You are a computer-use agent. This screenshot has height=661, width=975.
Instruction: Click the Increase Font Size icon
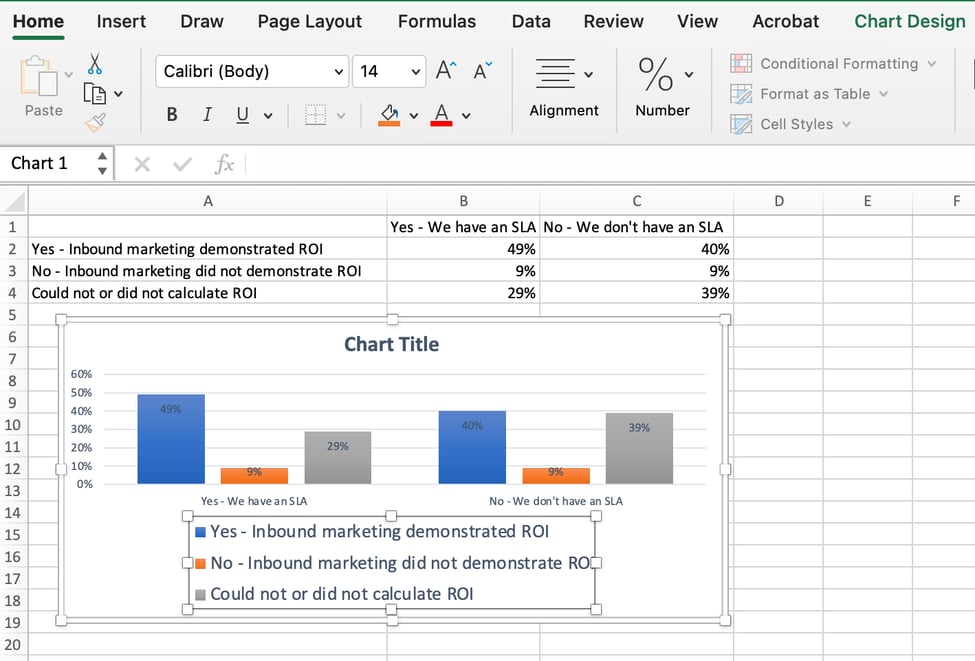coord(445,71)
